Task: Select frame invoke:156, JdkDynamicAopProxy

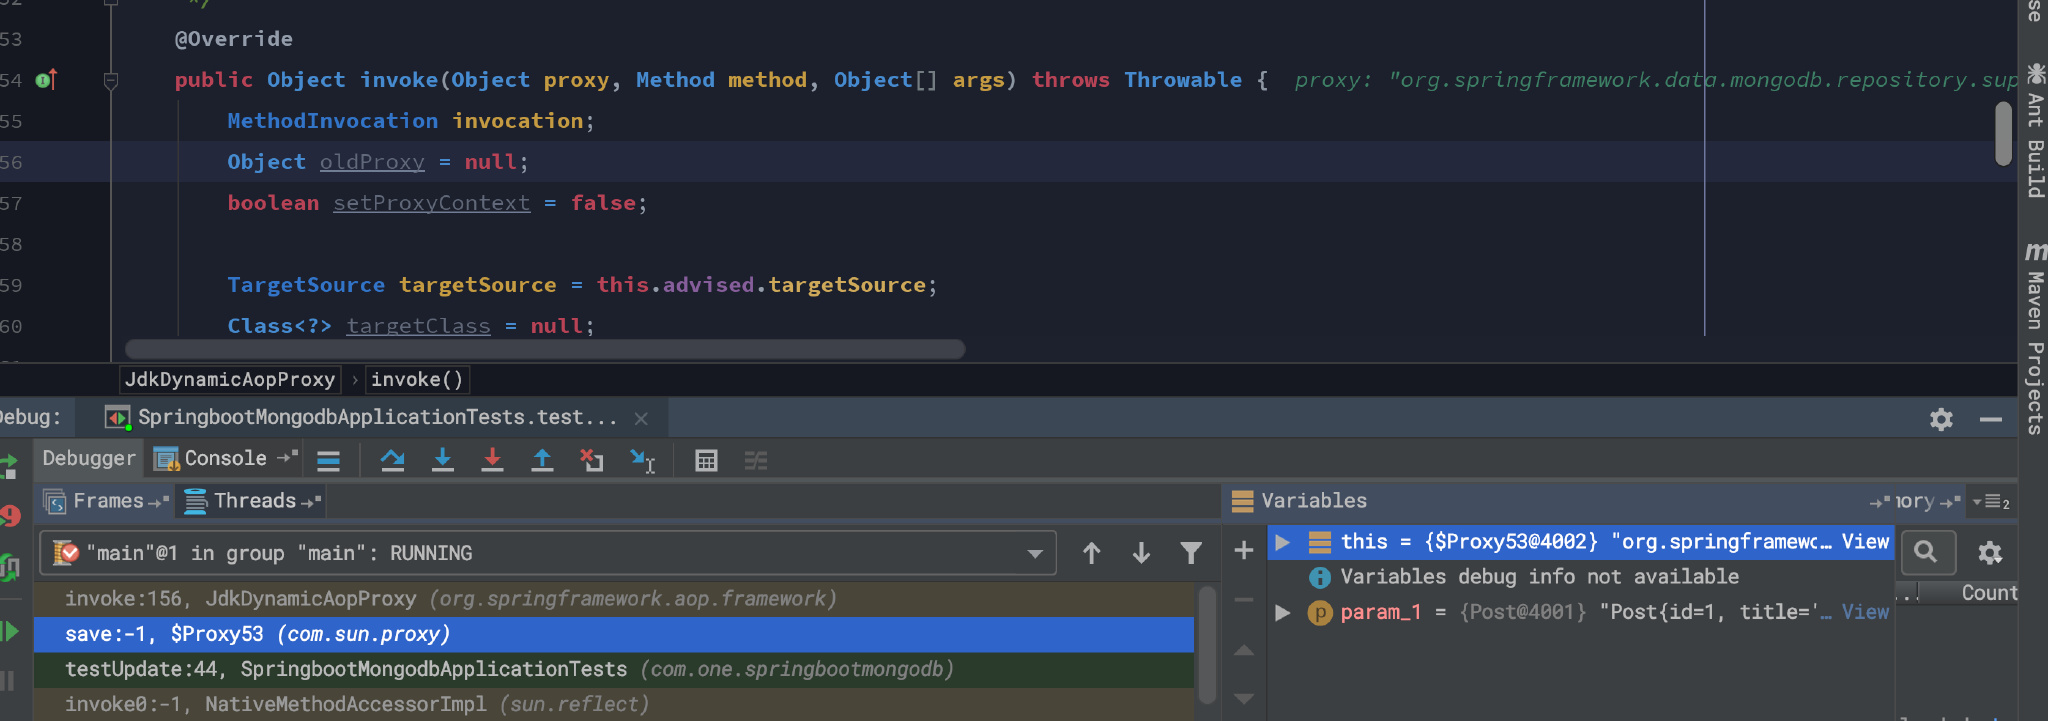Action: (614, 599)
